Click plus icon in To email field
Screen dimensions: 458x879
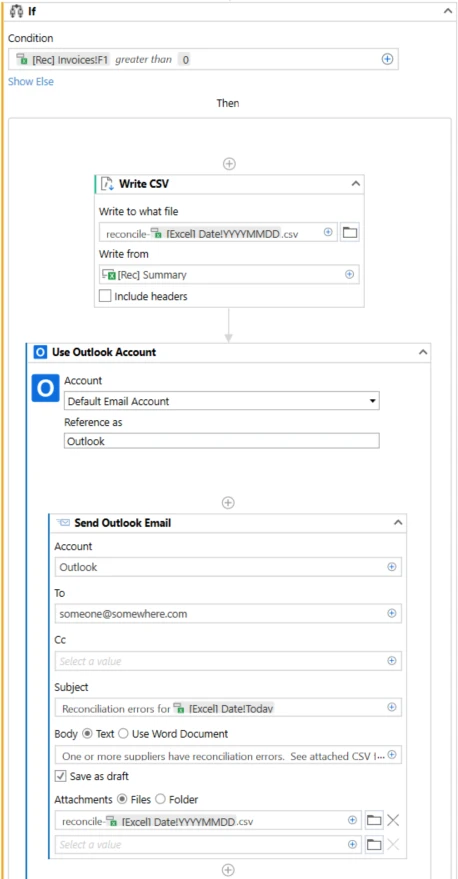[x=392, y=614]
